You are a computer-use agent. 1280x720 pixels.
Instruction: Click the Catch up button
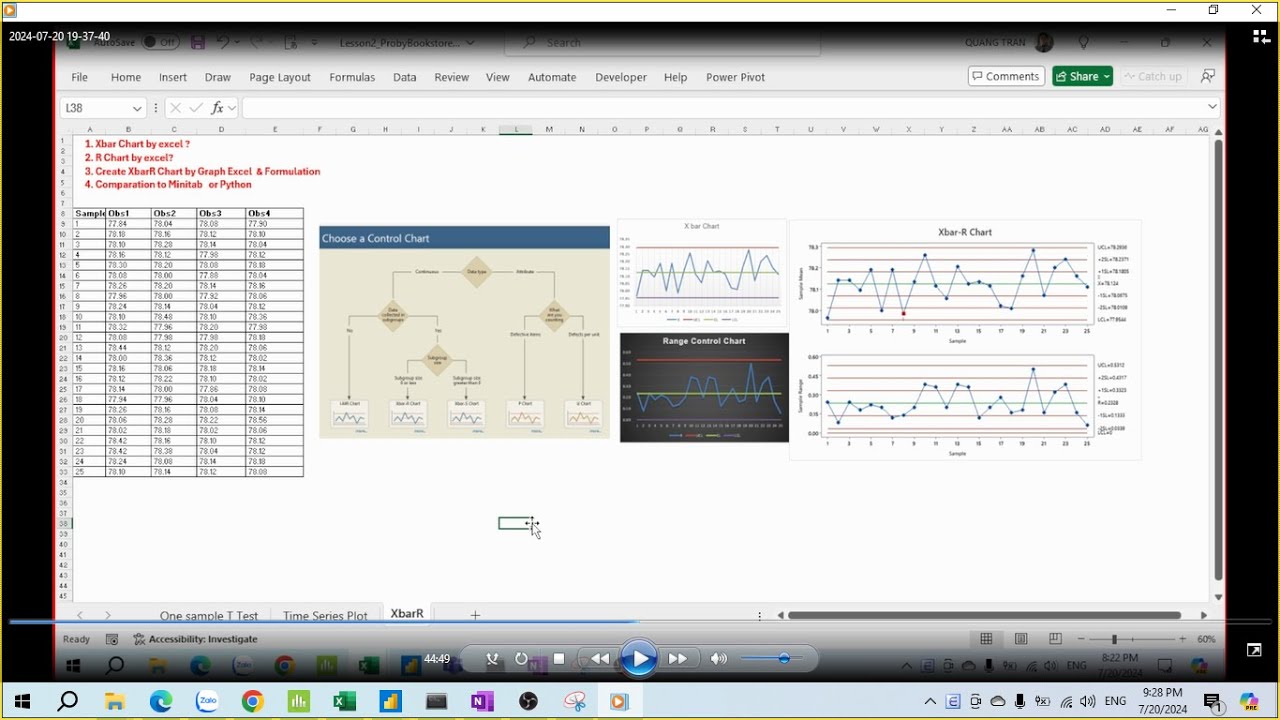click(x=1151, y=76)
